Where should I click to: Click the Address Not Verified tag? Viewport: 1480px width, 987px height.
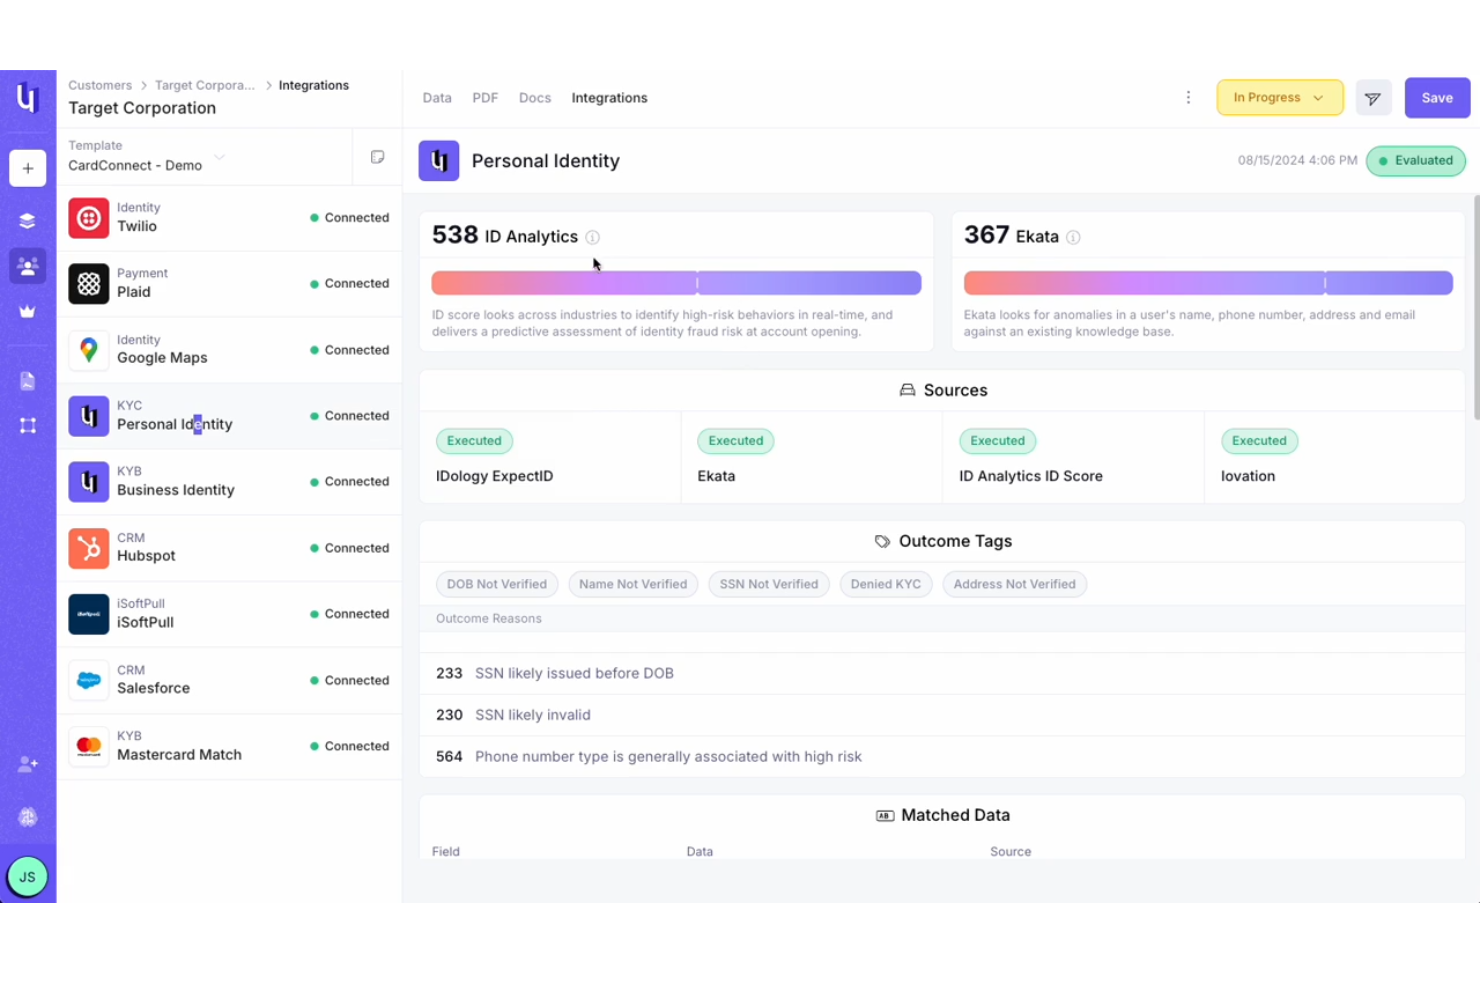point(1014,584)
